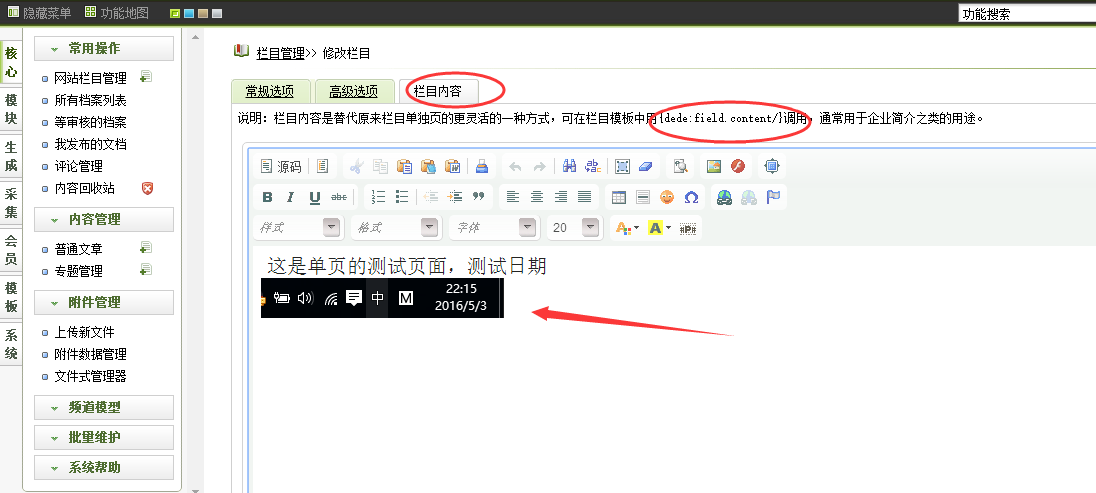Click the page break icon after the color buttons

tap(688, 228)
